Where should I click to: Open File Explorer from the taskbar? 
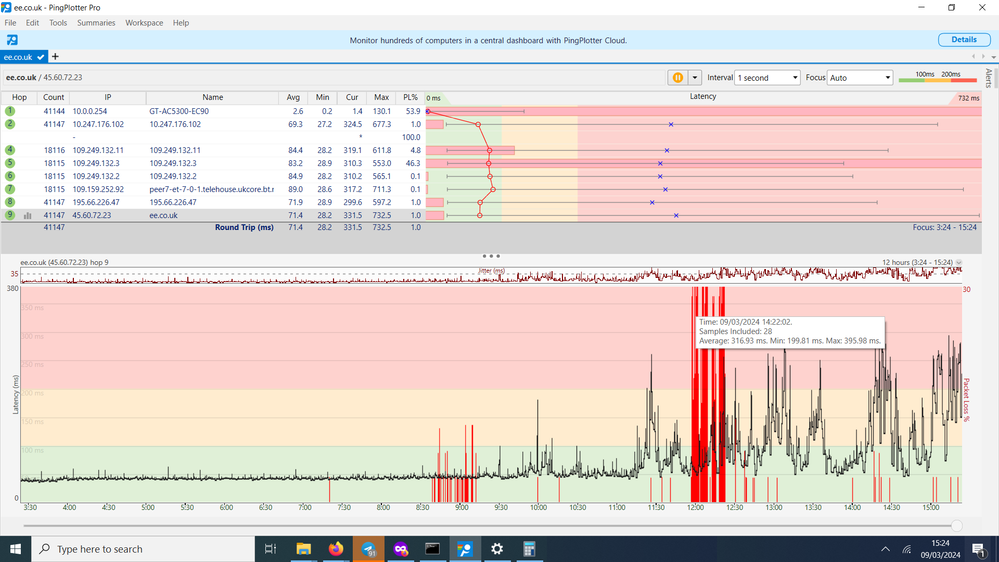click(303, 549)
